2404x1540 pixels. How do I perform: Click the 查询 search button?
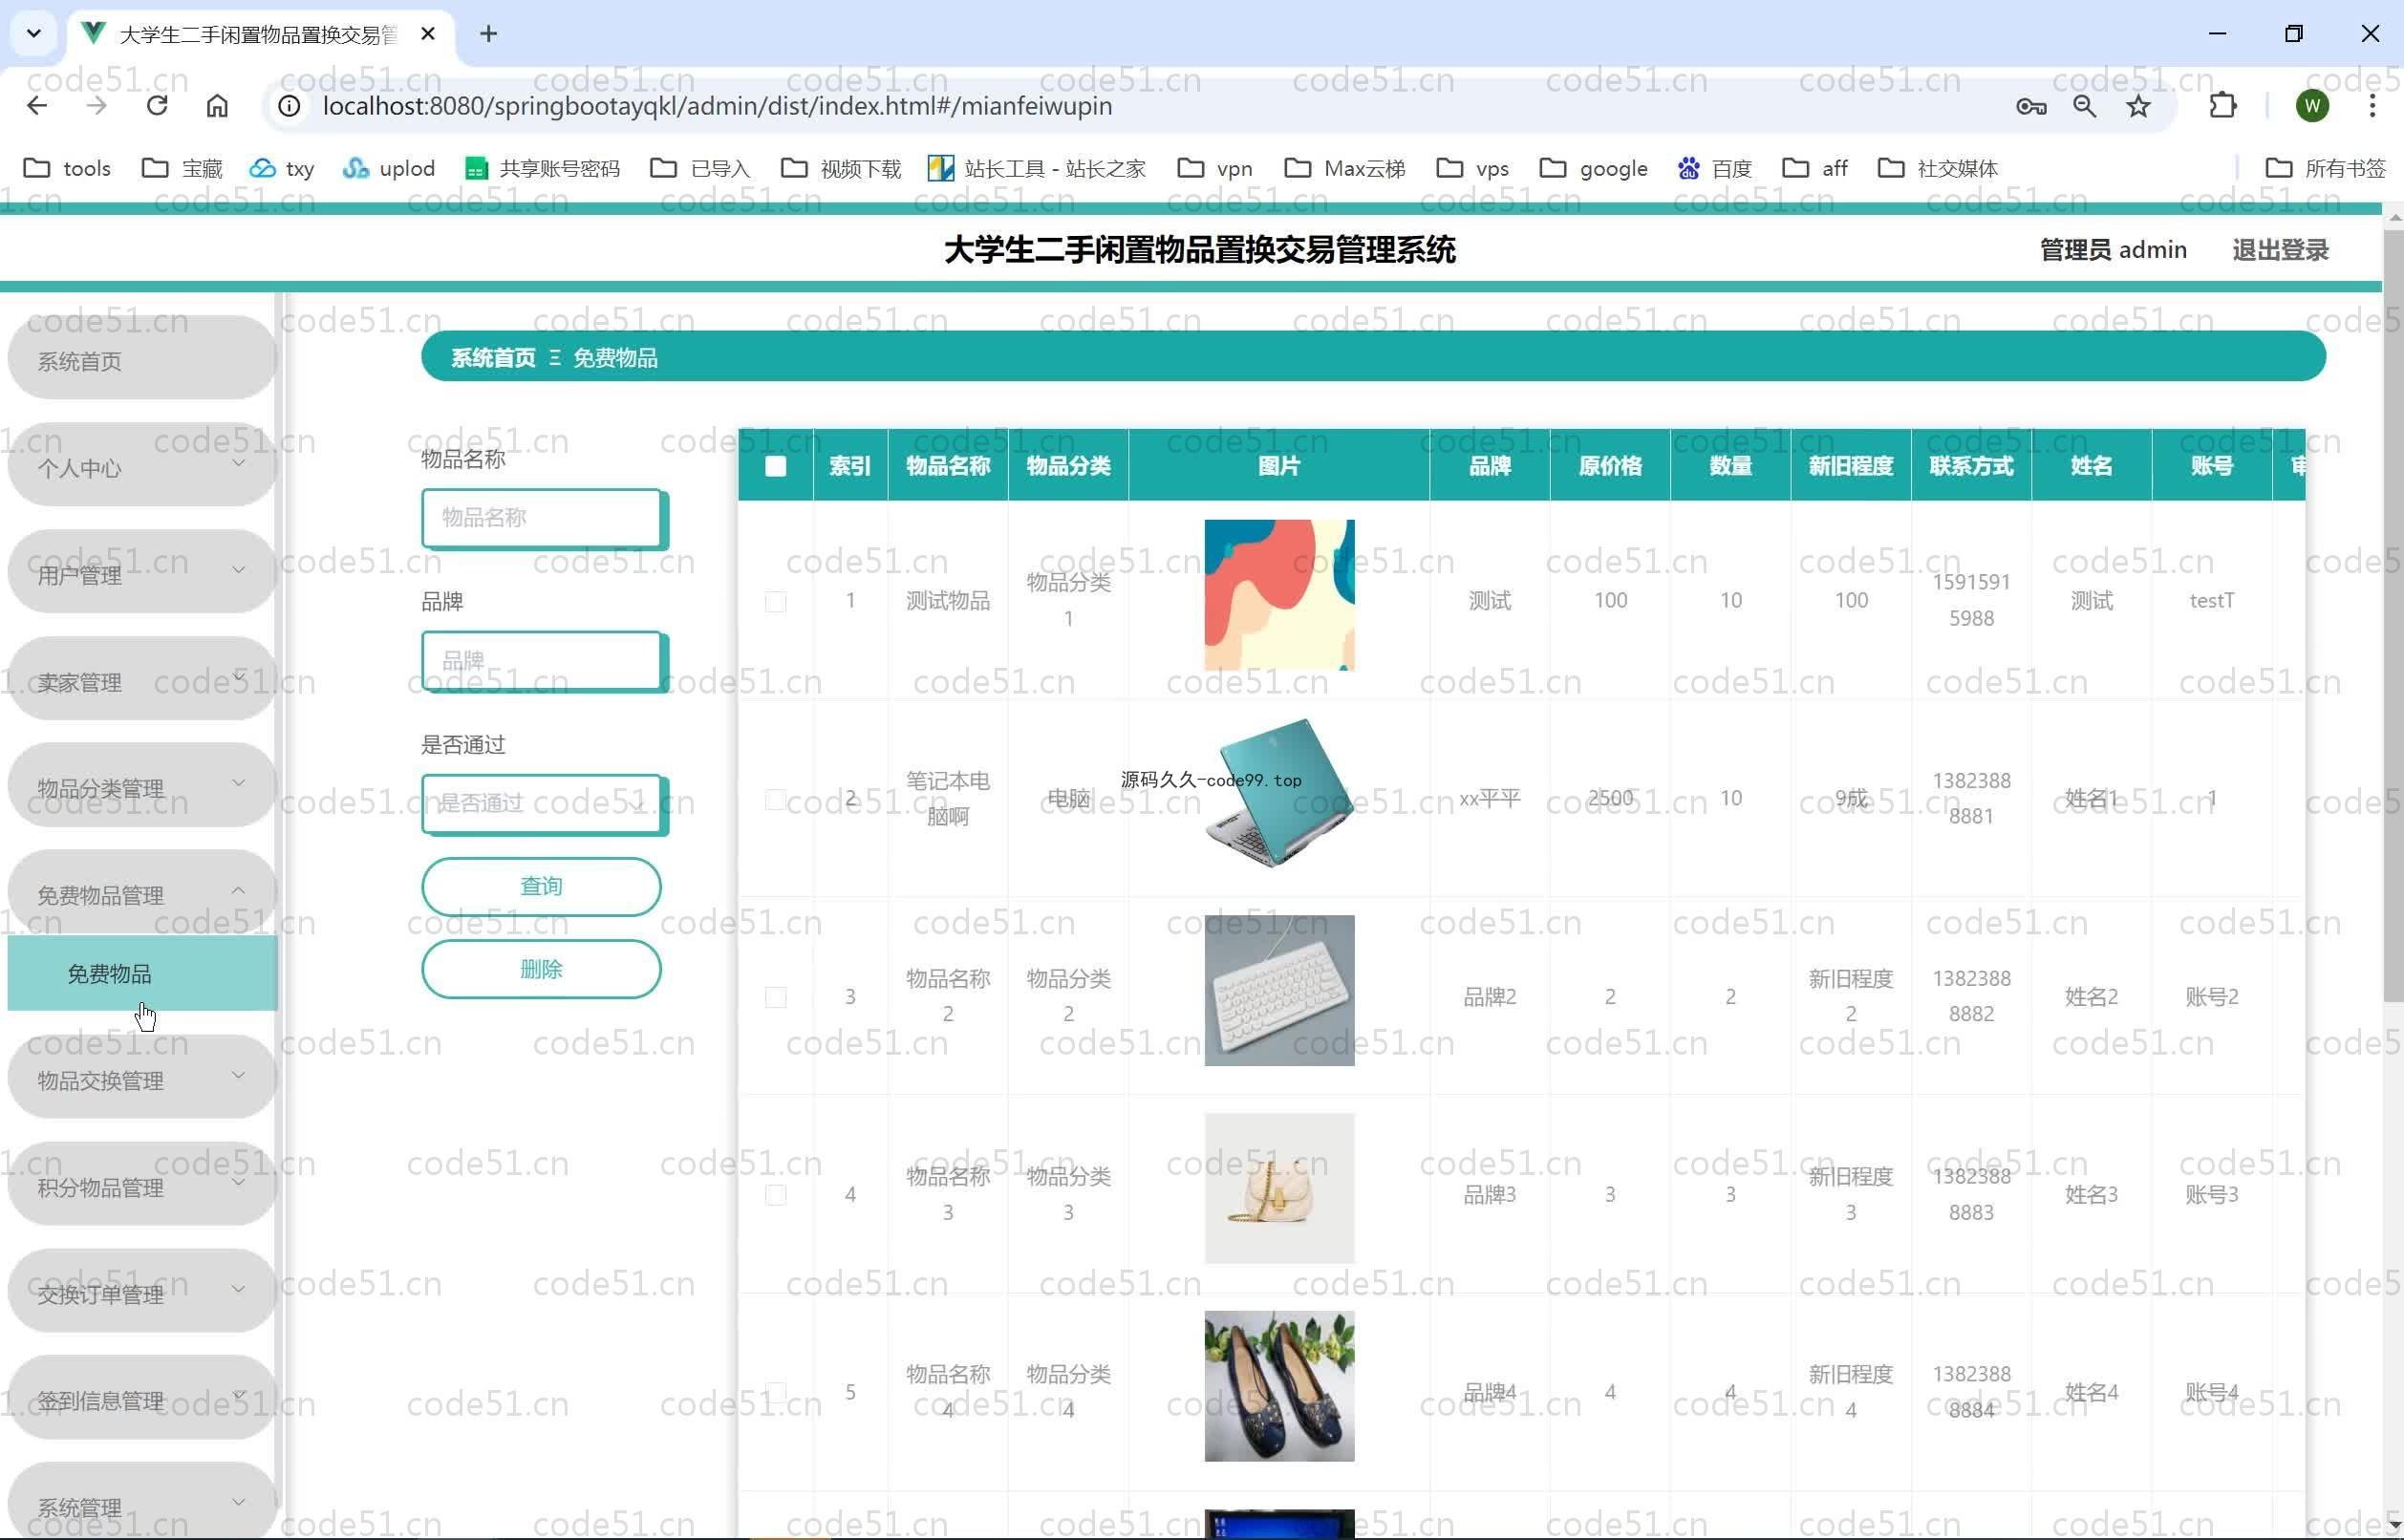(x=541, y=886)
